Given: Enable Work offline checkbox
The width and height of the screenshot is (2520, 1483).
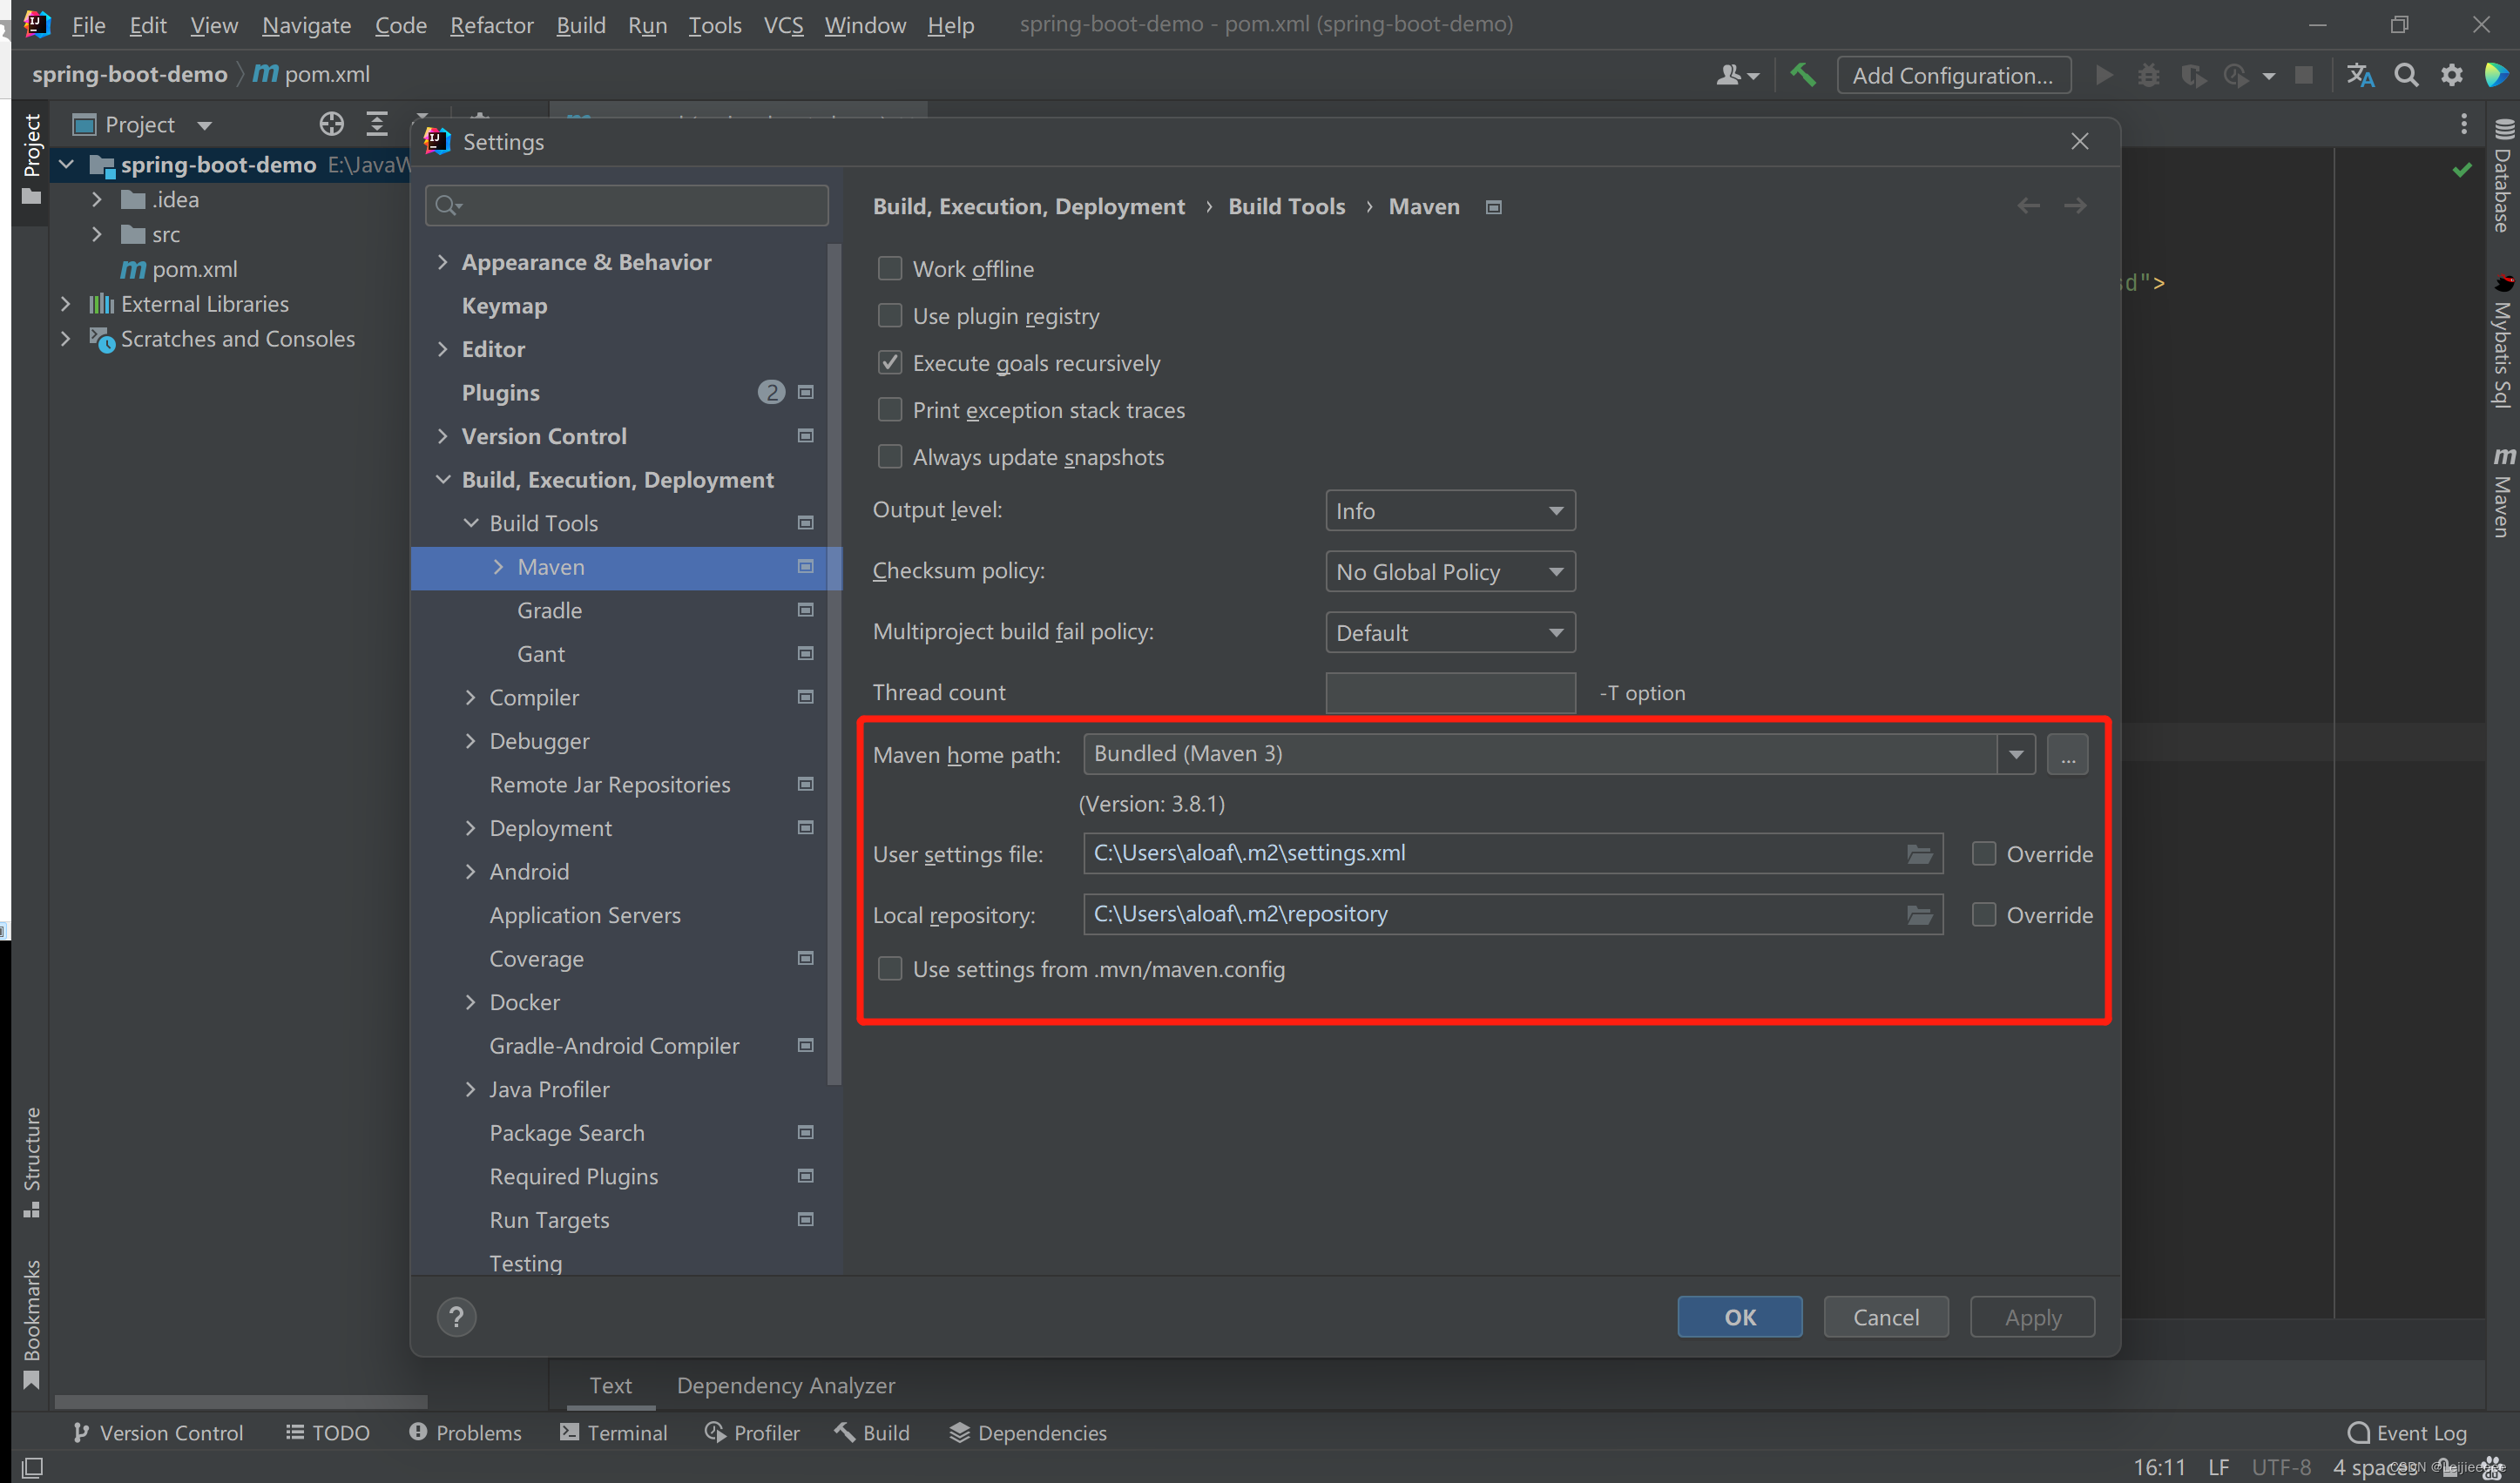Looking at the screenshot, I should click(x=888, y=266).
